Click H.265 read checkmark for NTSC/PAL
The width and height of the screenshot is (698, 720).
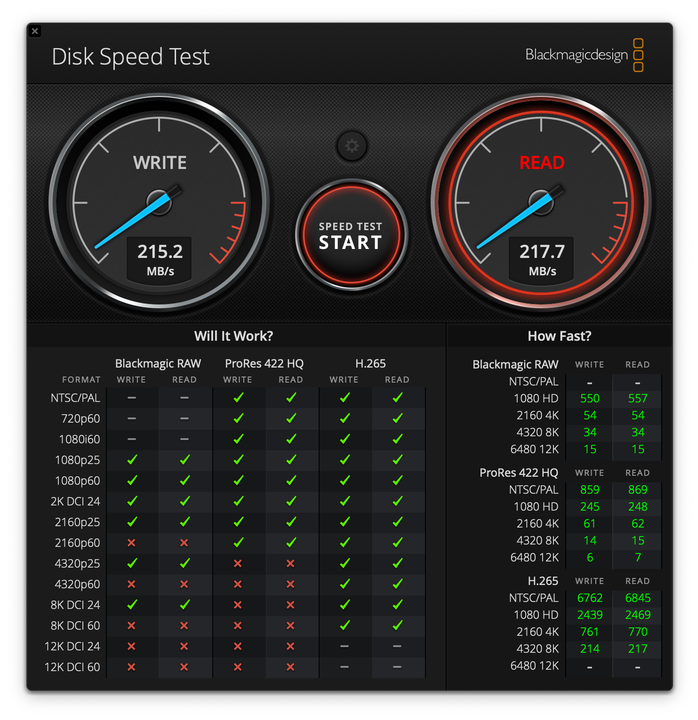pyautogui.click(x=397, y=398)
